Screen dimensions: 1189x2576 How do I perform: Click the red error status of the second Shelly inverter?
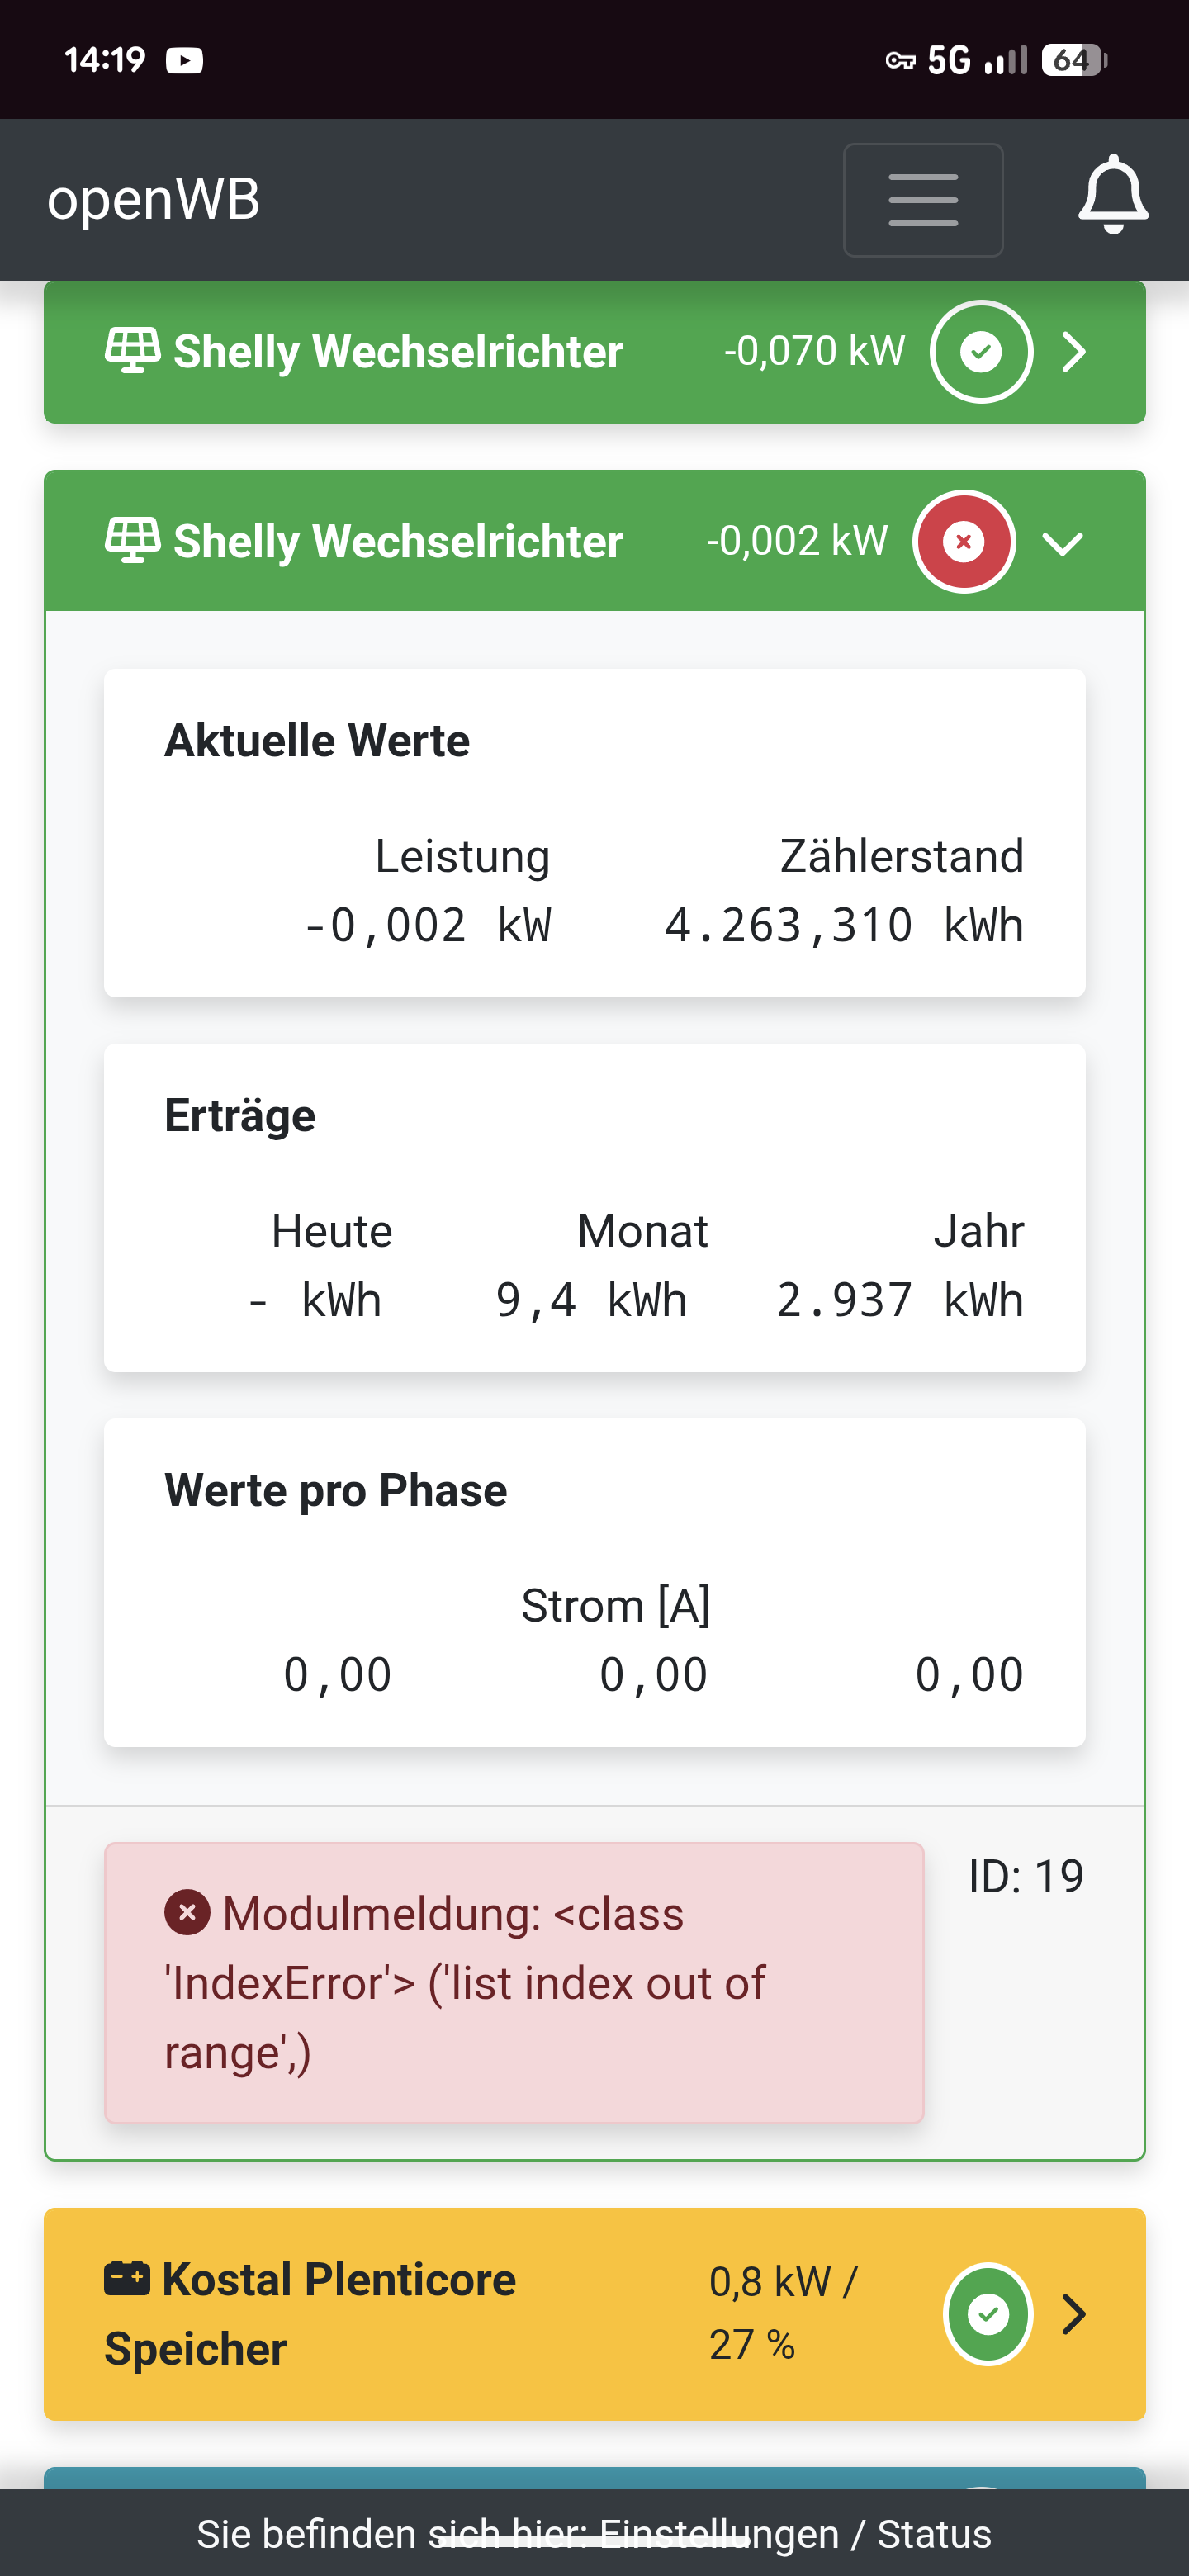coord(963,542)
